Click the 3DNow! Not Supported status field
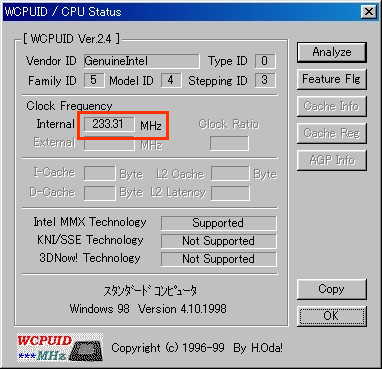This screenshot has width=382, height=369. click(218, 259)
